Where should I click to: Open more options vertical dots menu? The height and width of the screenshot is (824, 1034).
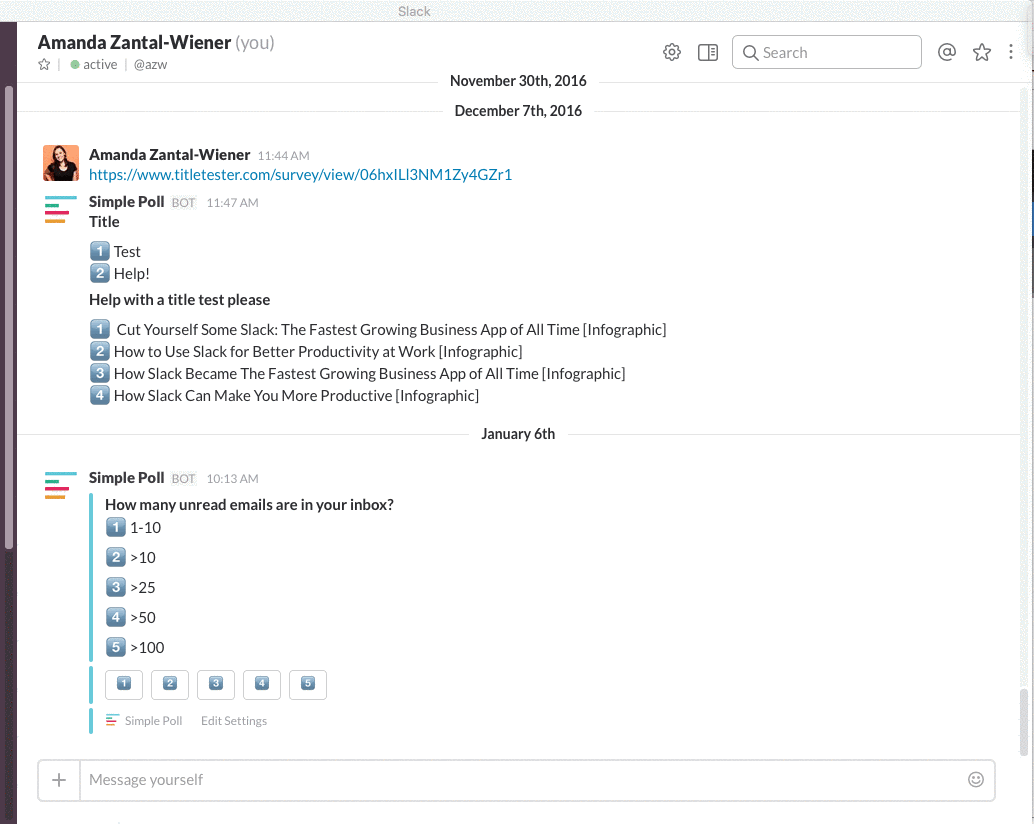click(1012, 53)
